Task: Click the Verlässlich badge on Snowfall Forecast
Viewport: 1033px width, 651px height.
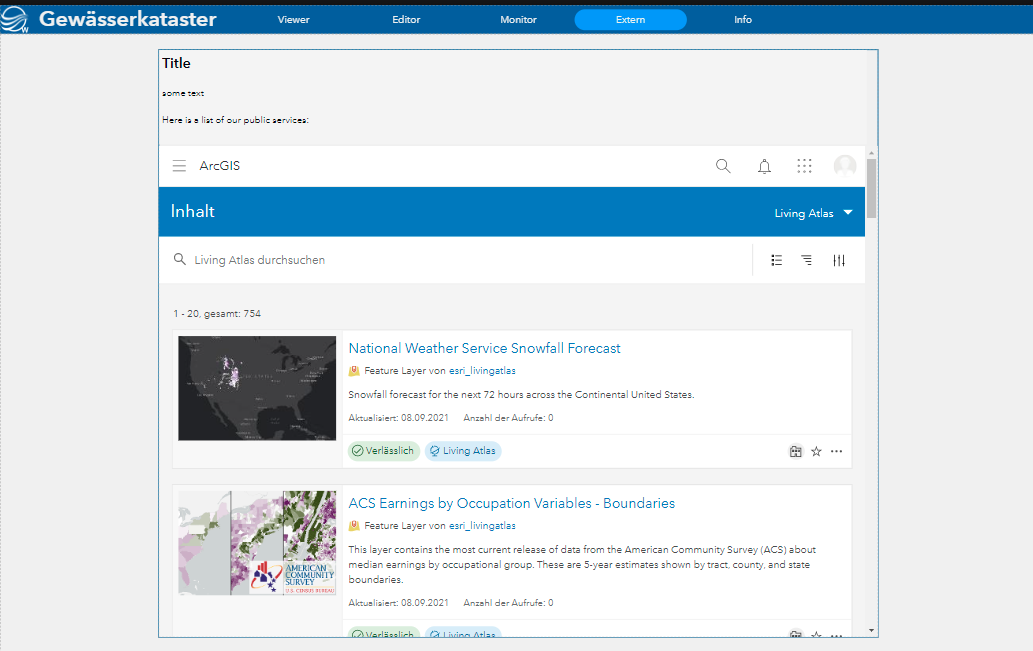Action: tap(383, 451)
